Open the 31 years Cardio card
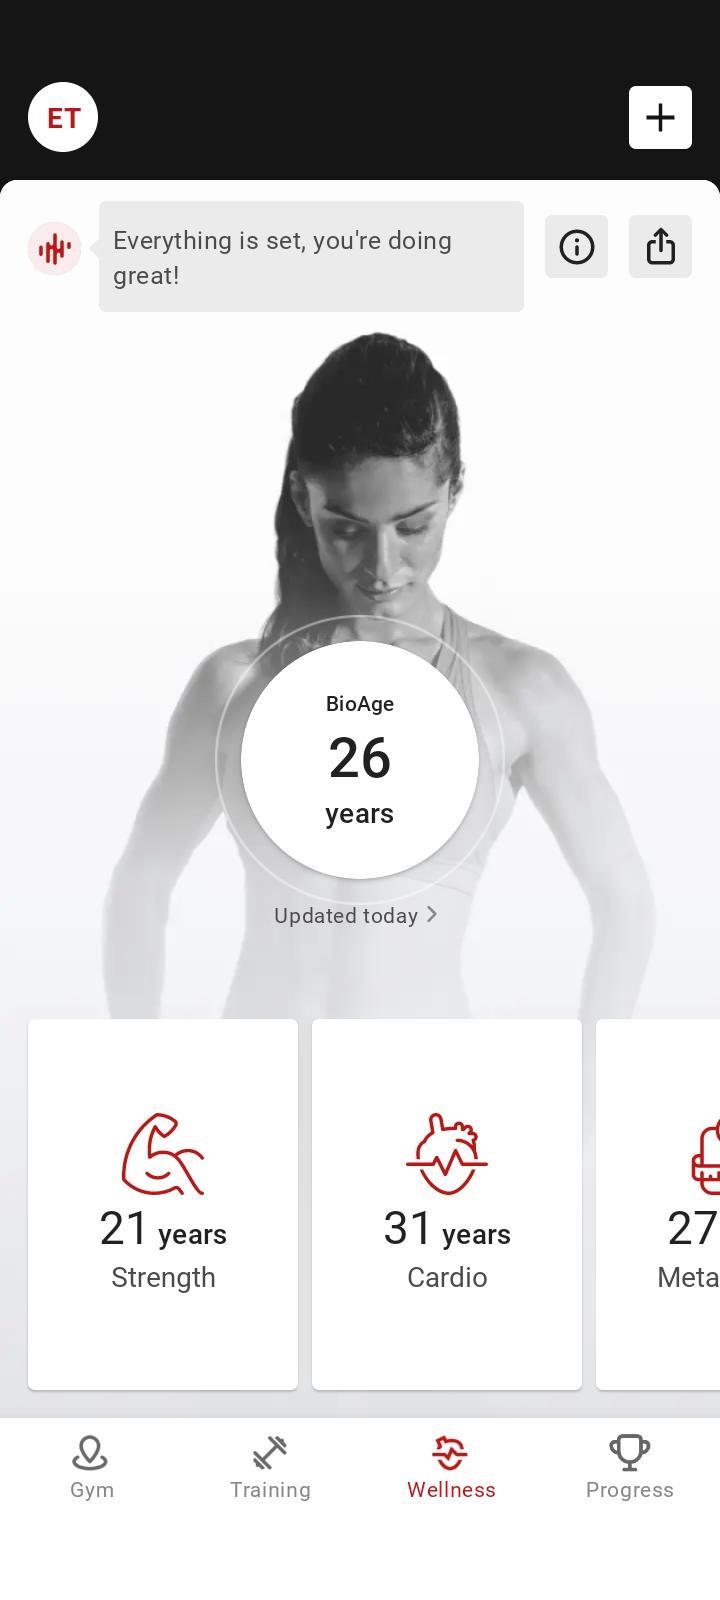This screenshot has height=1600, width=720. pos(447,1204)
